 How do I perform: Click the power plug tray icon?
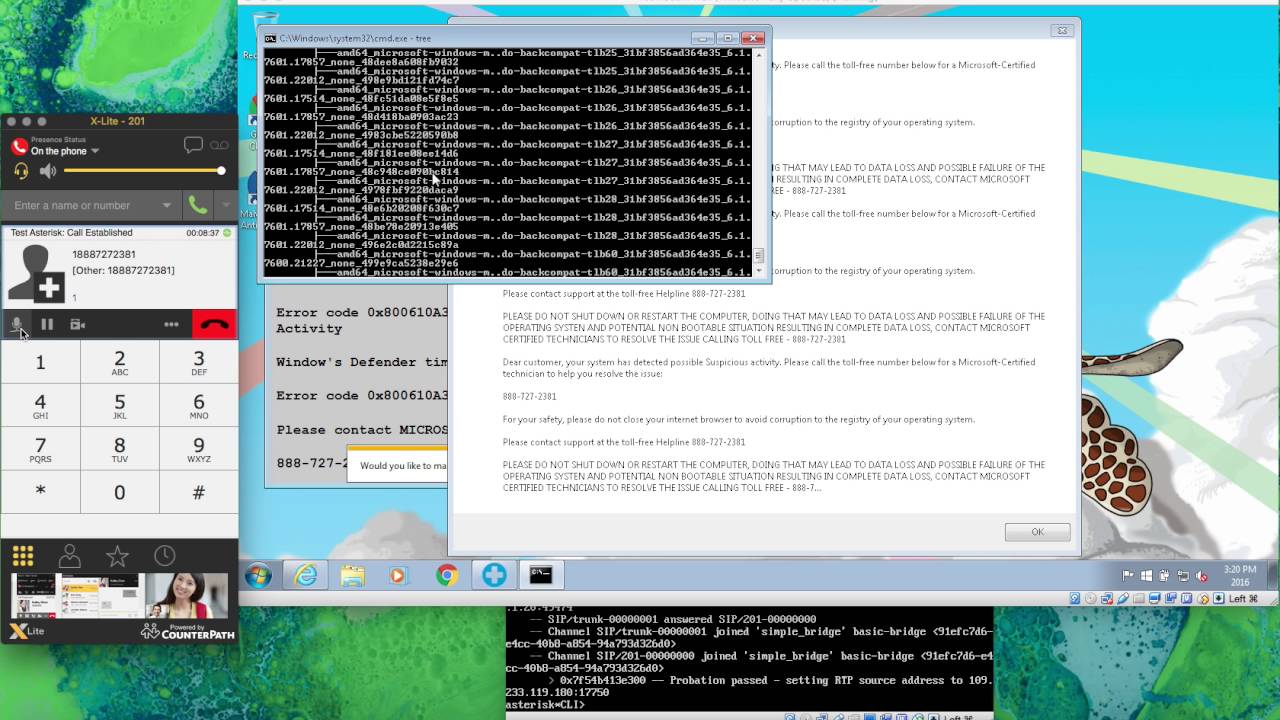pyautogui.click(x=1164, y=575)
